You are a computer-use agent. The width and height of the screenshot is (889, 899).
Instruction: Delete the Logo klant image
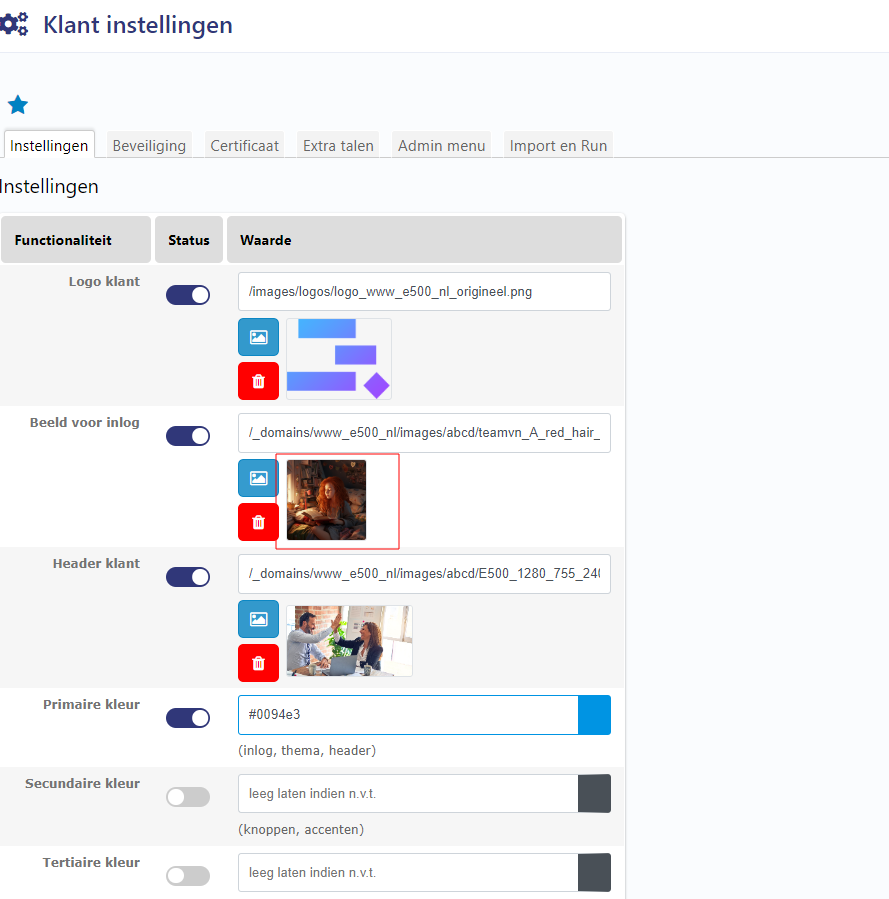[258, 381]
